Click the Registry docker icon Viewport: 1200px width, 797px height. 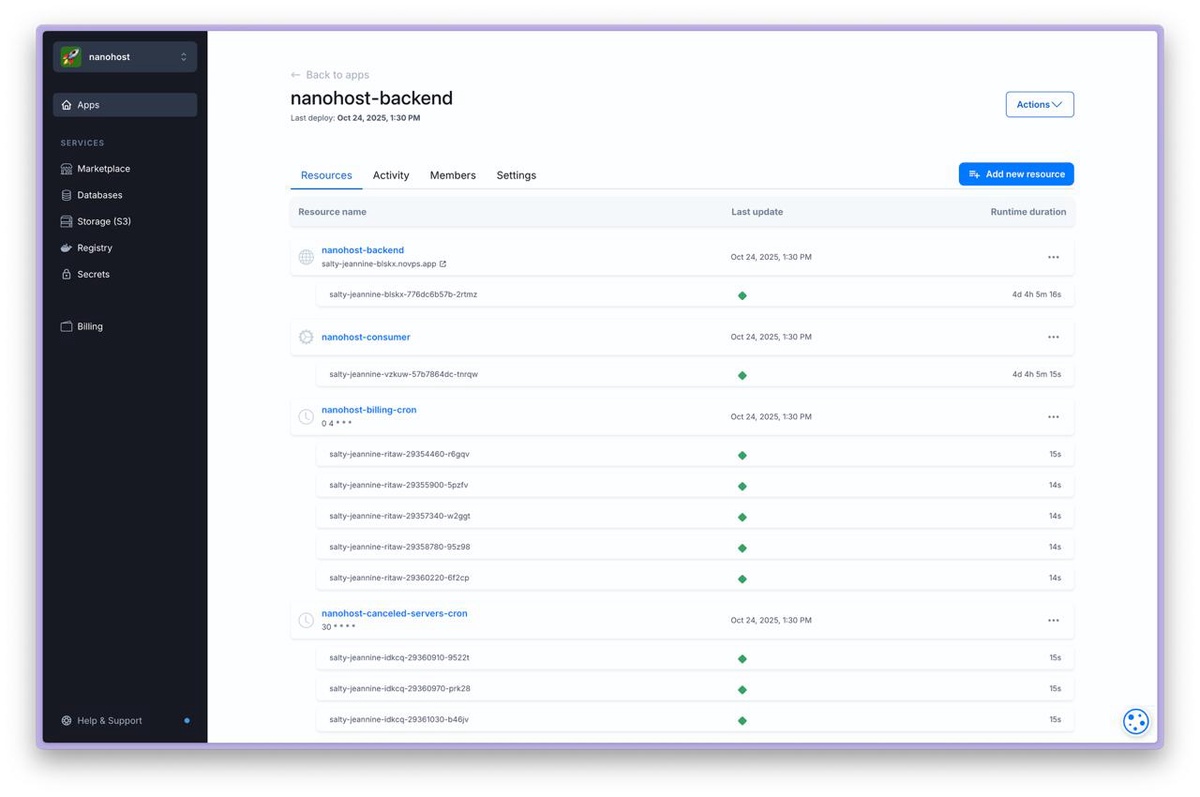66,248
